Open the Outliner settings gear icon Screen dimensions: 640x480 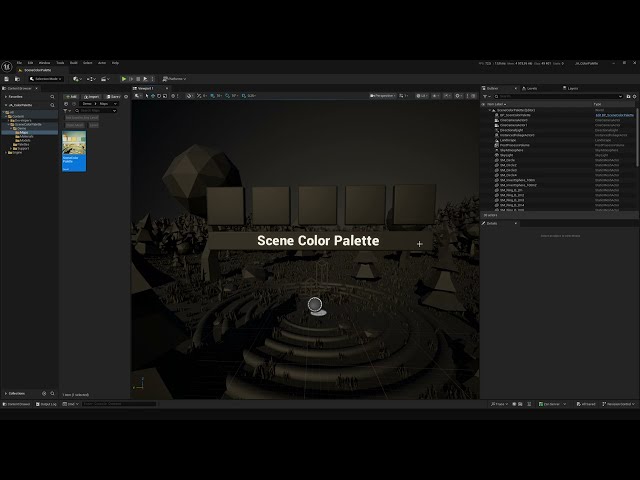click(634, 96)
